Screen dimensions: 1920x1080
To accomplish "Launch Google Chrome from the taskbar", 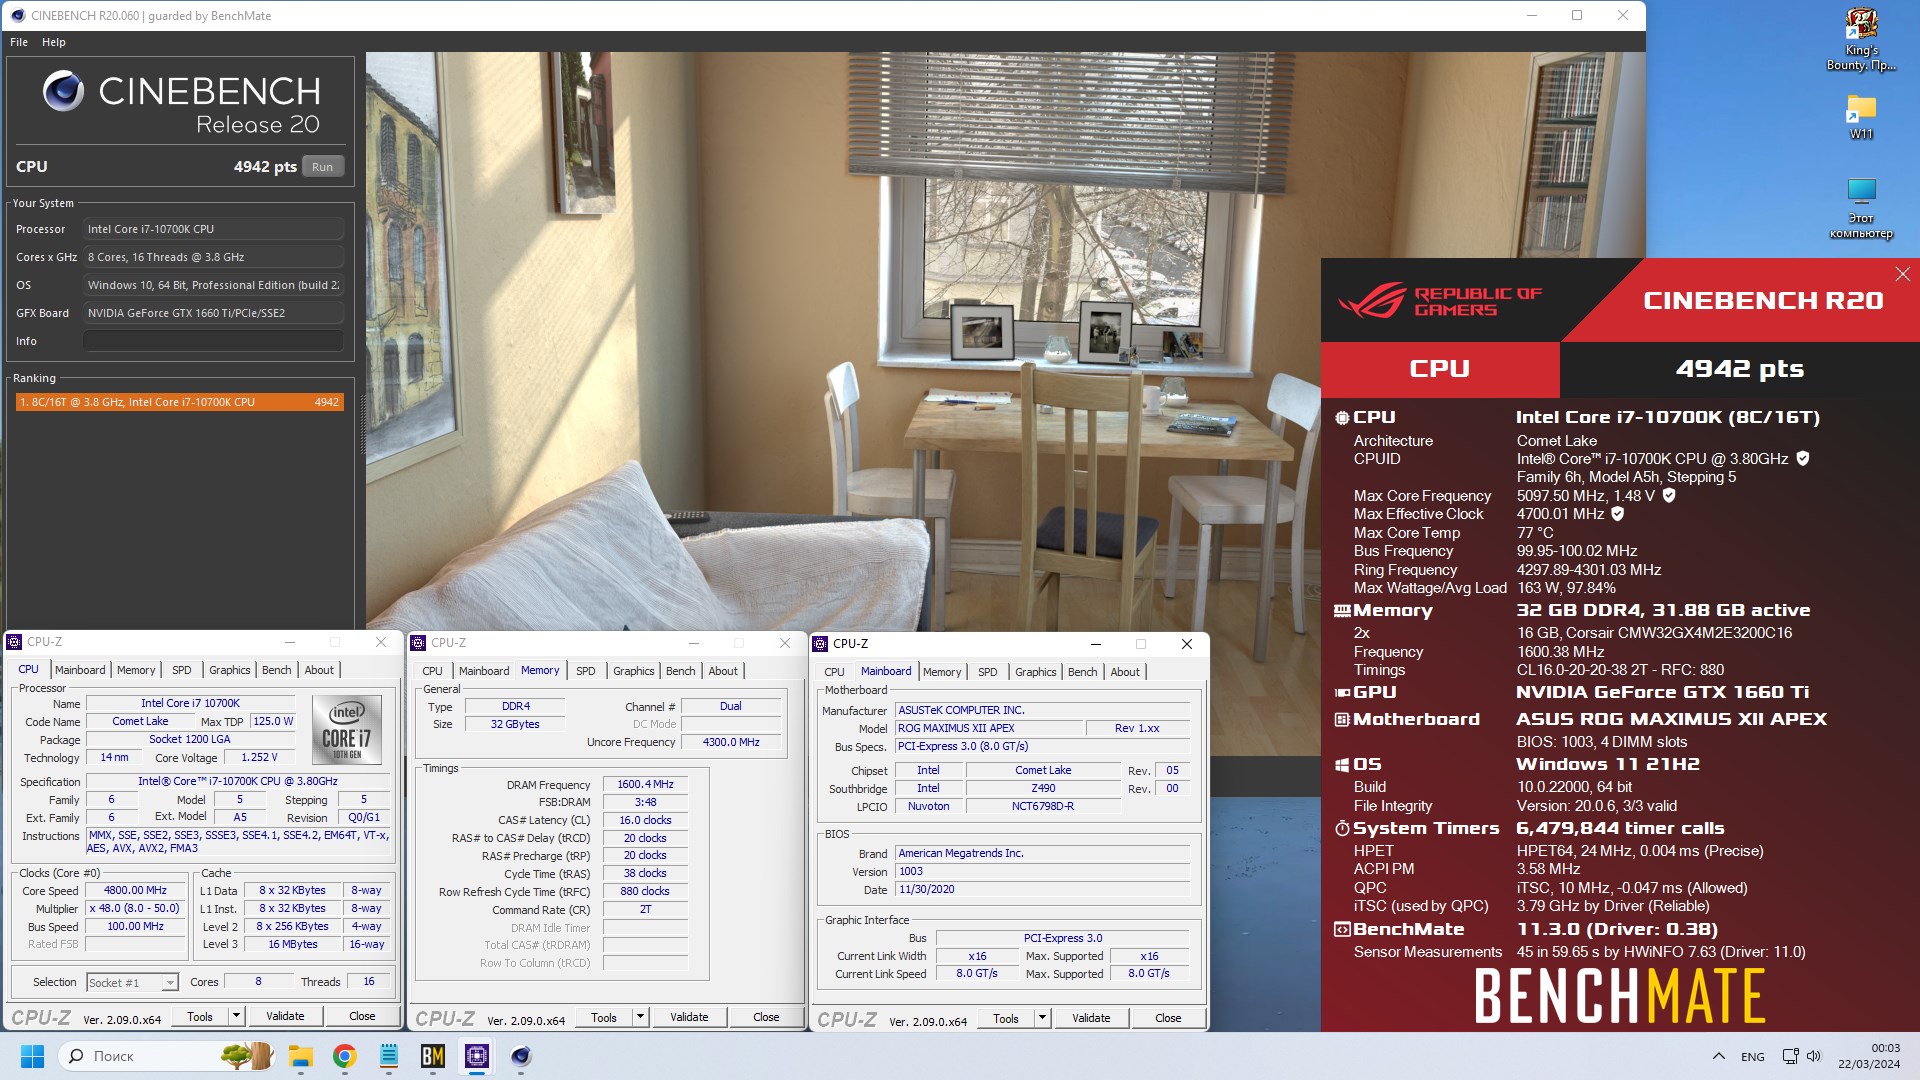I will (345, 1056).
